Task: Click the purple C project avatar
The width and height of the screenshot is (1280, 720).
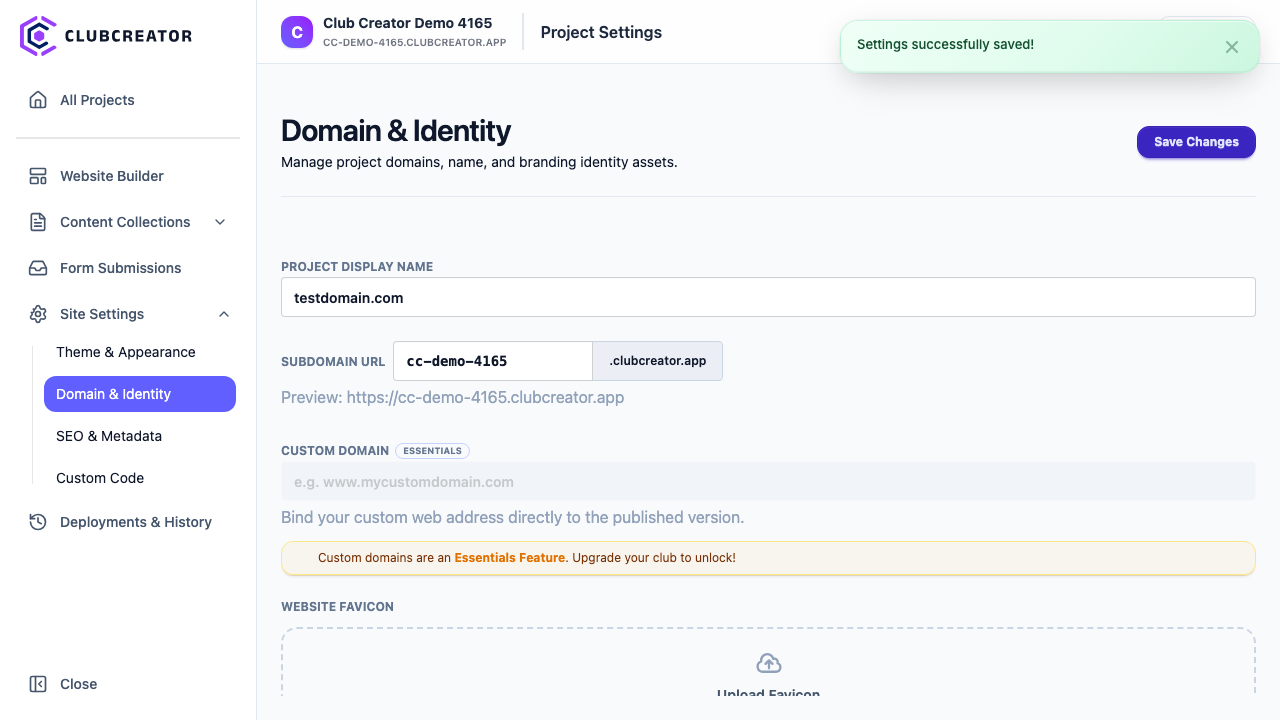Action: [297, 32]
